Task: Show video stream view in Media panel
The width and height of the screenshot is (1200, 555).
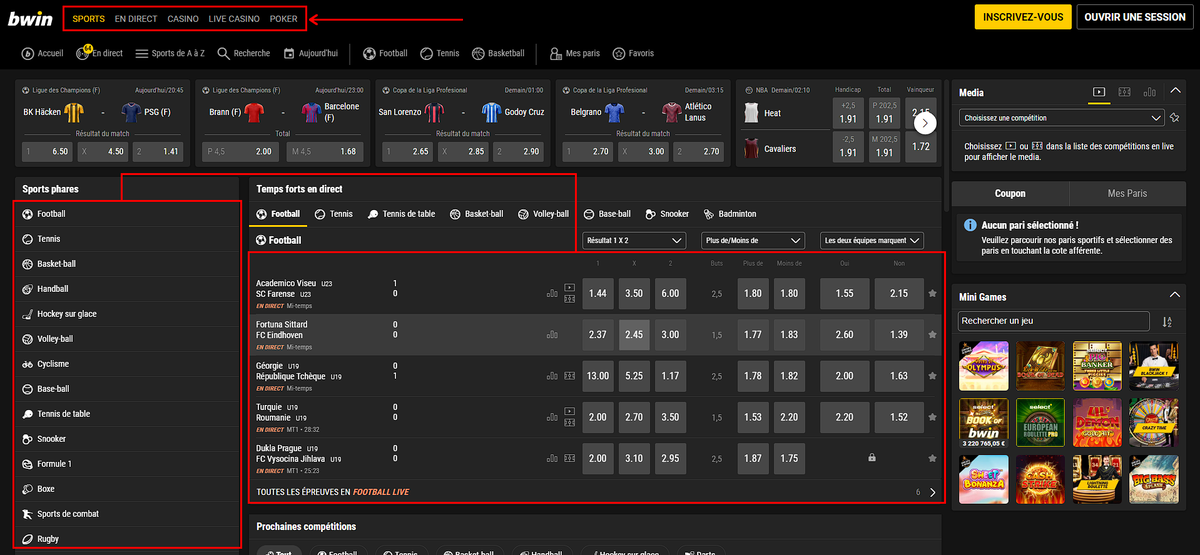Action: point(1099,92)
